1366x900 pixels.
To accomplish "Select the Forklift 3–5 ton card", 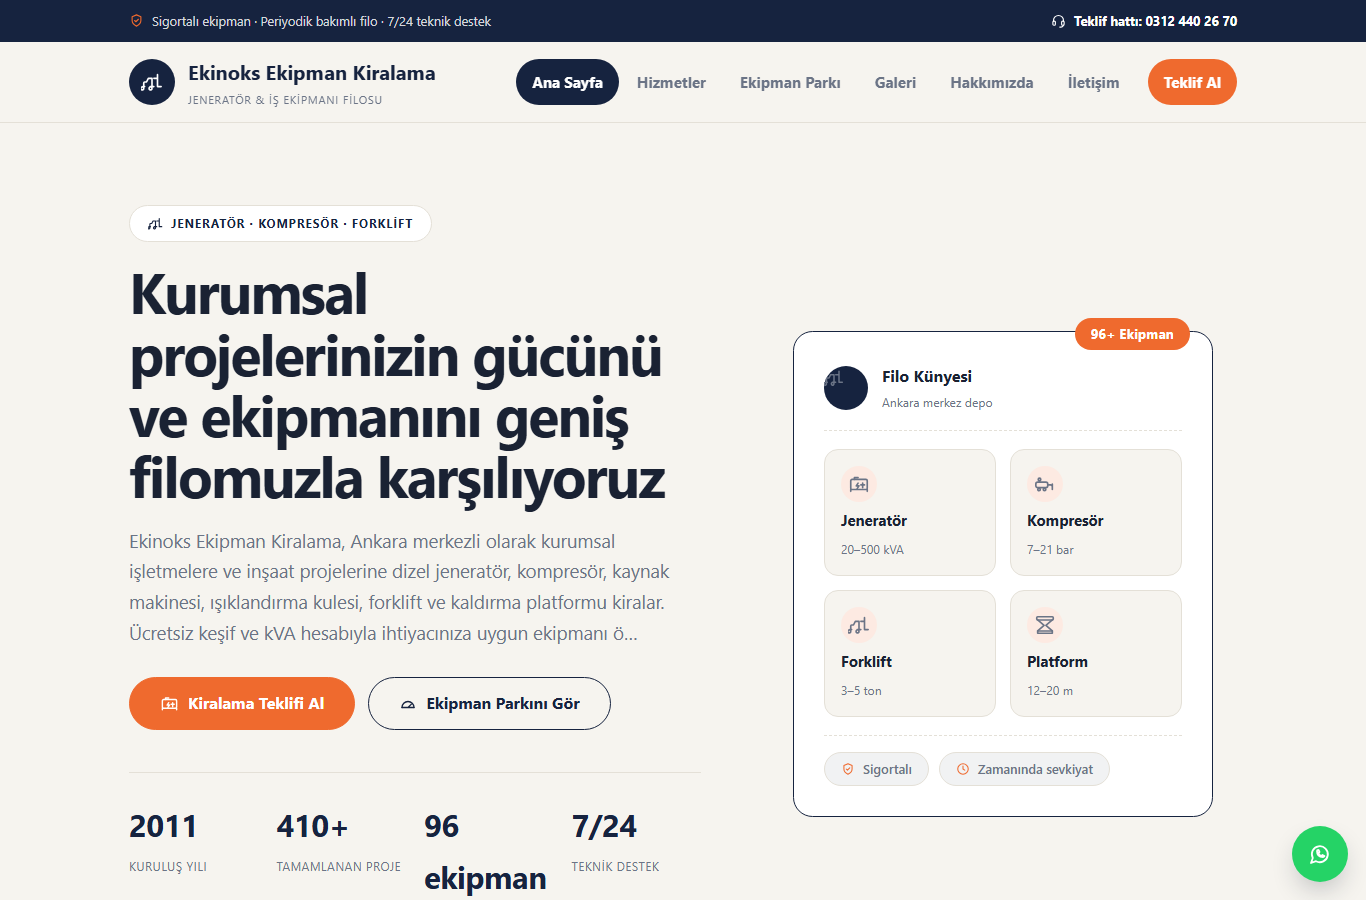I will coord(910,653).
